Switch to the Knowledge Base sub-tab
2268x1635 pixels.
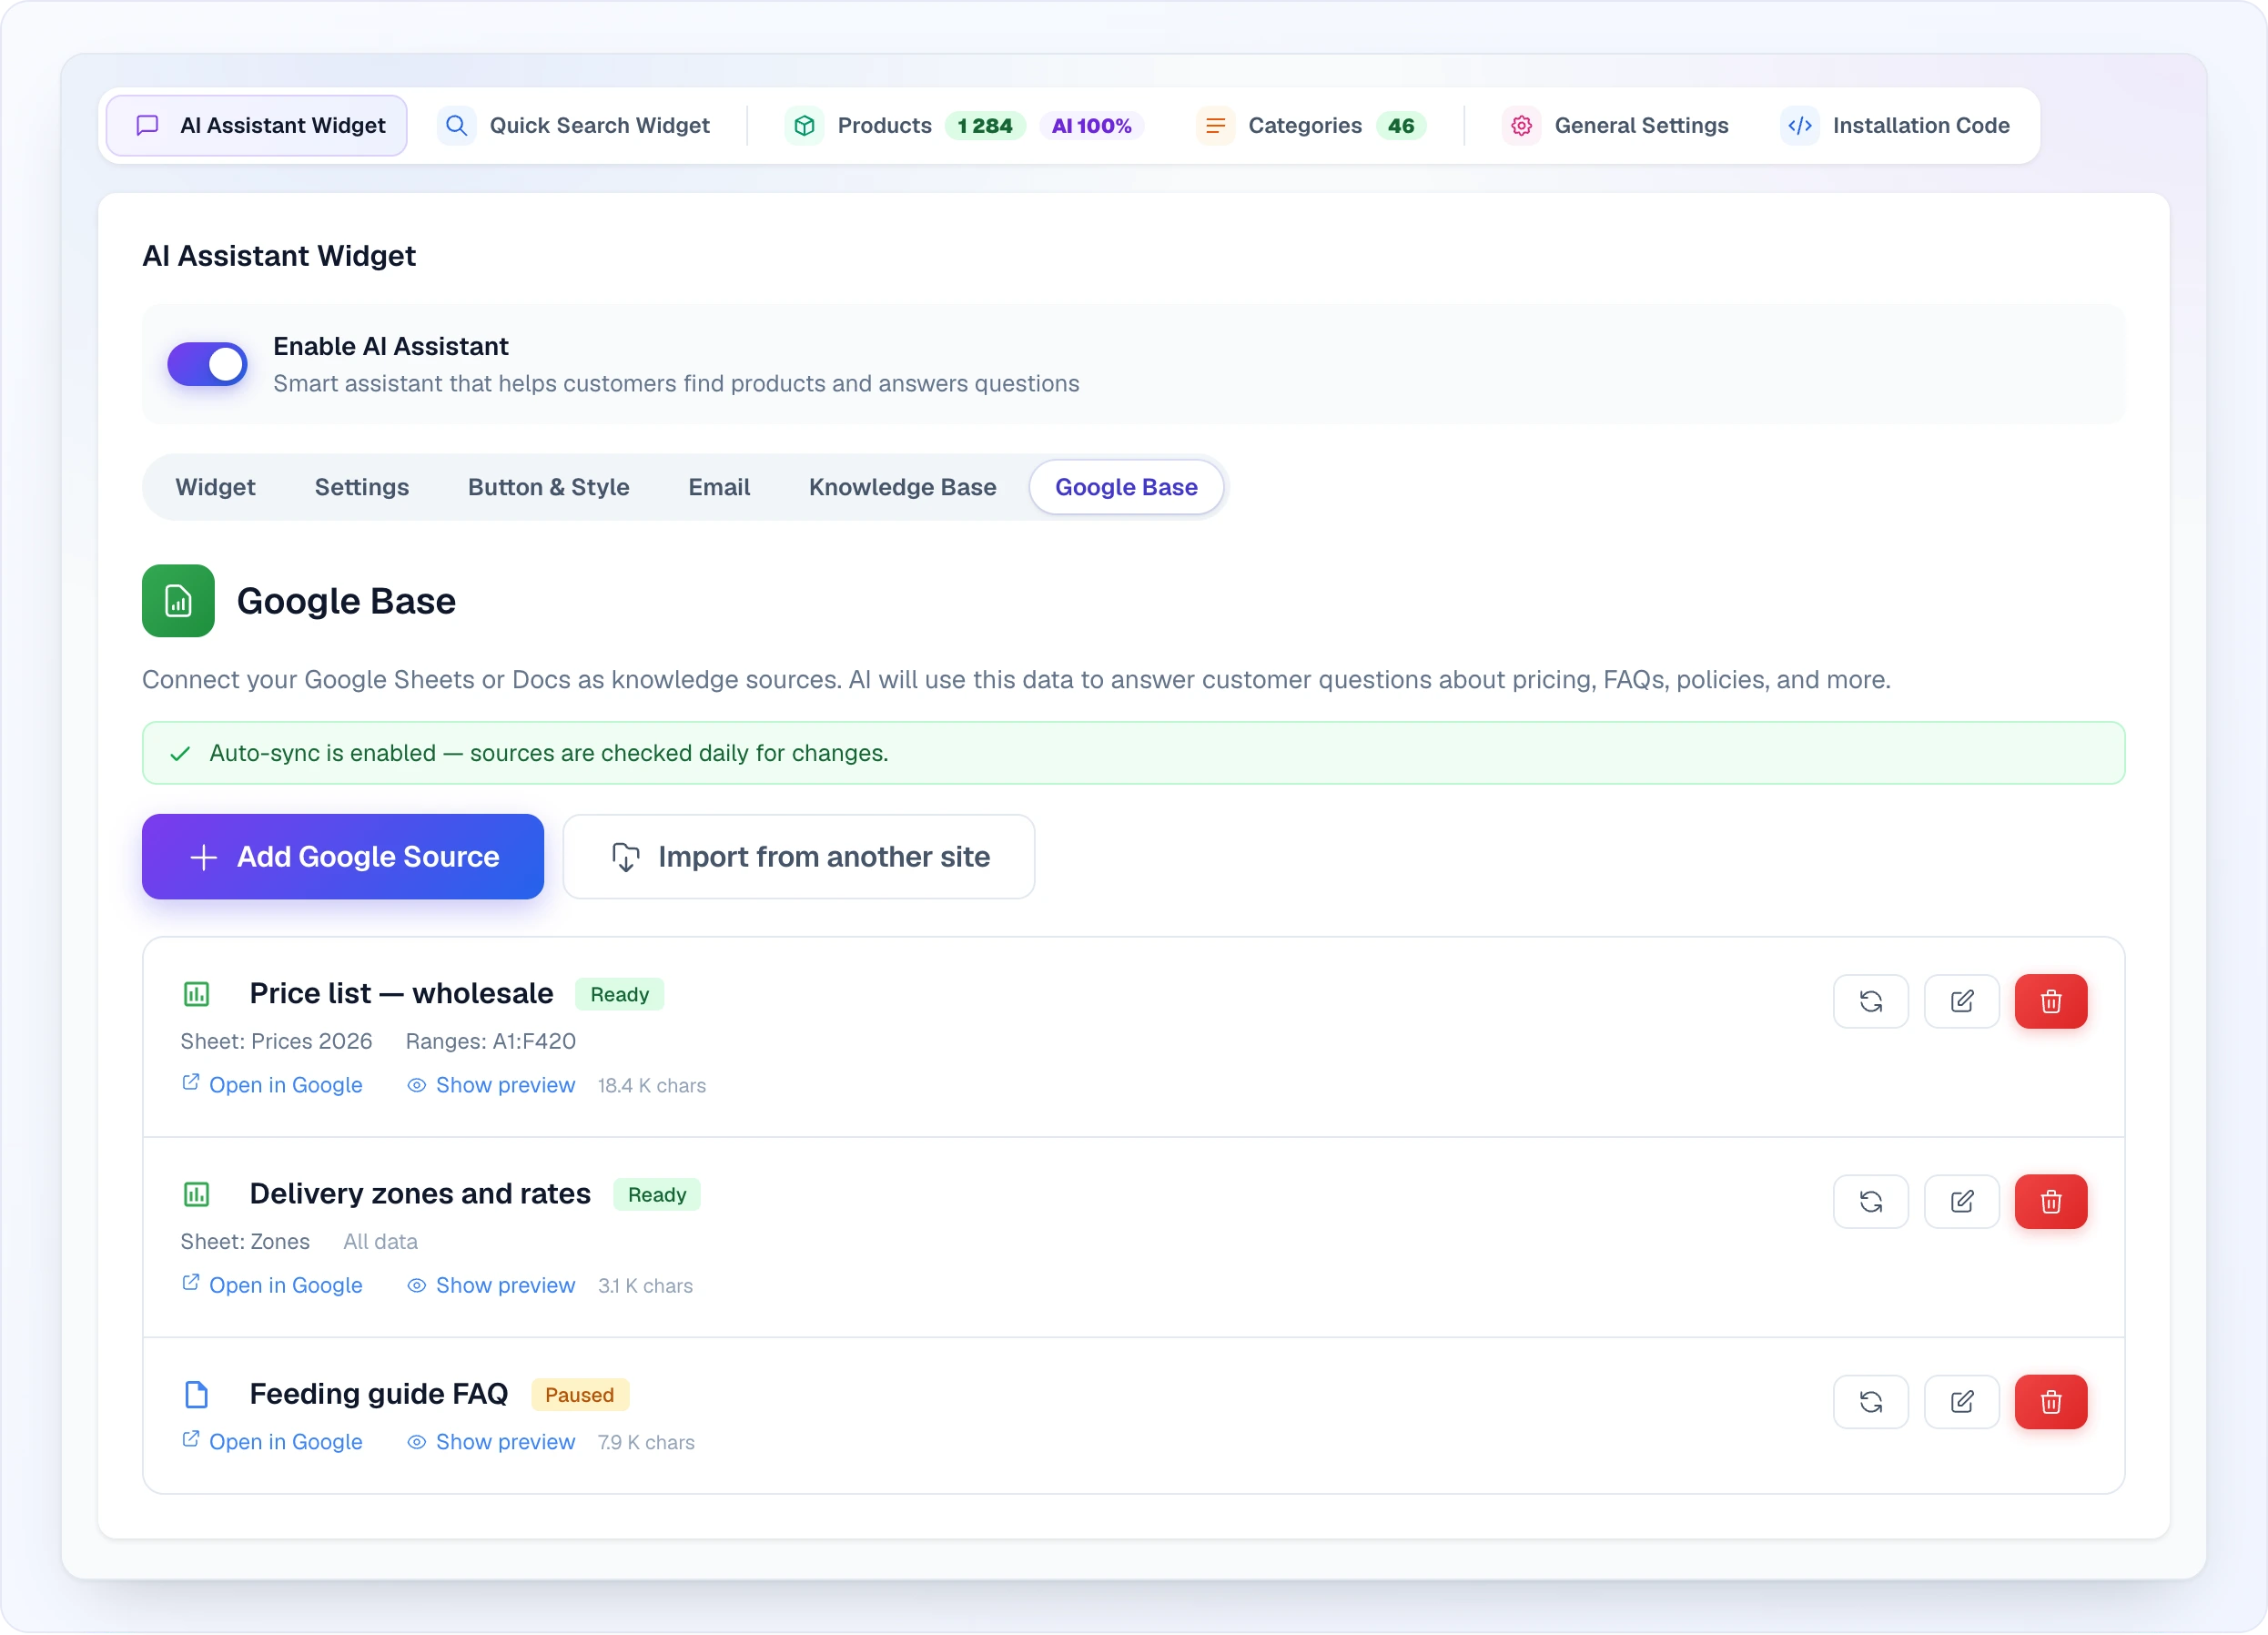click(x=902, y=487)
